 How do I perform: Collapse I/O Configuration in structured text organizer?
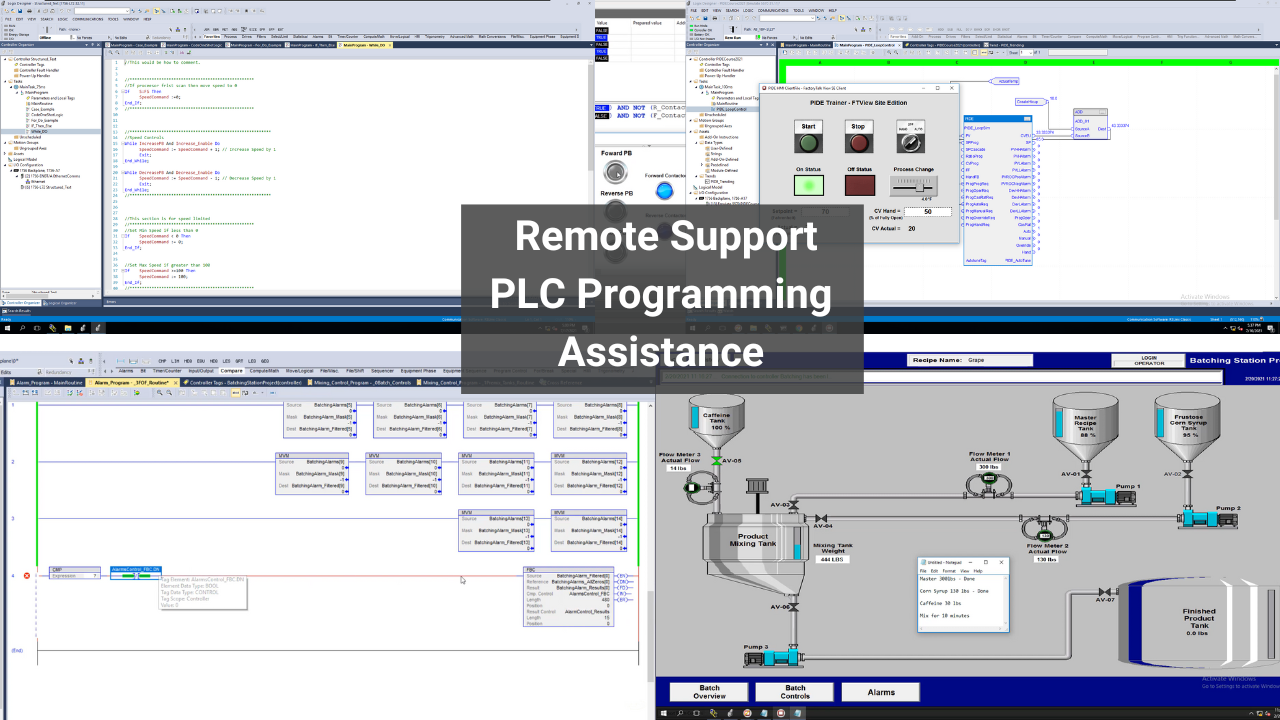[6, 164]
